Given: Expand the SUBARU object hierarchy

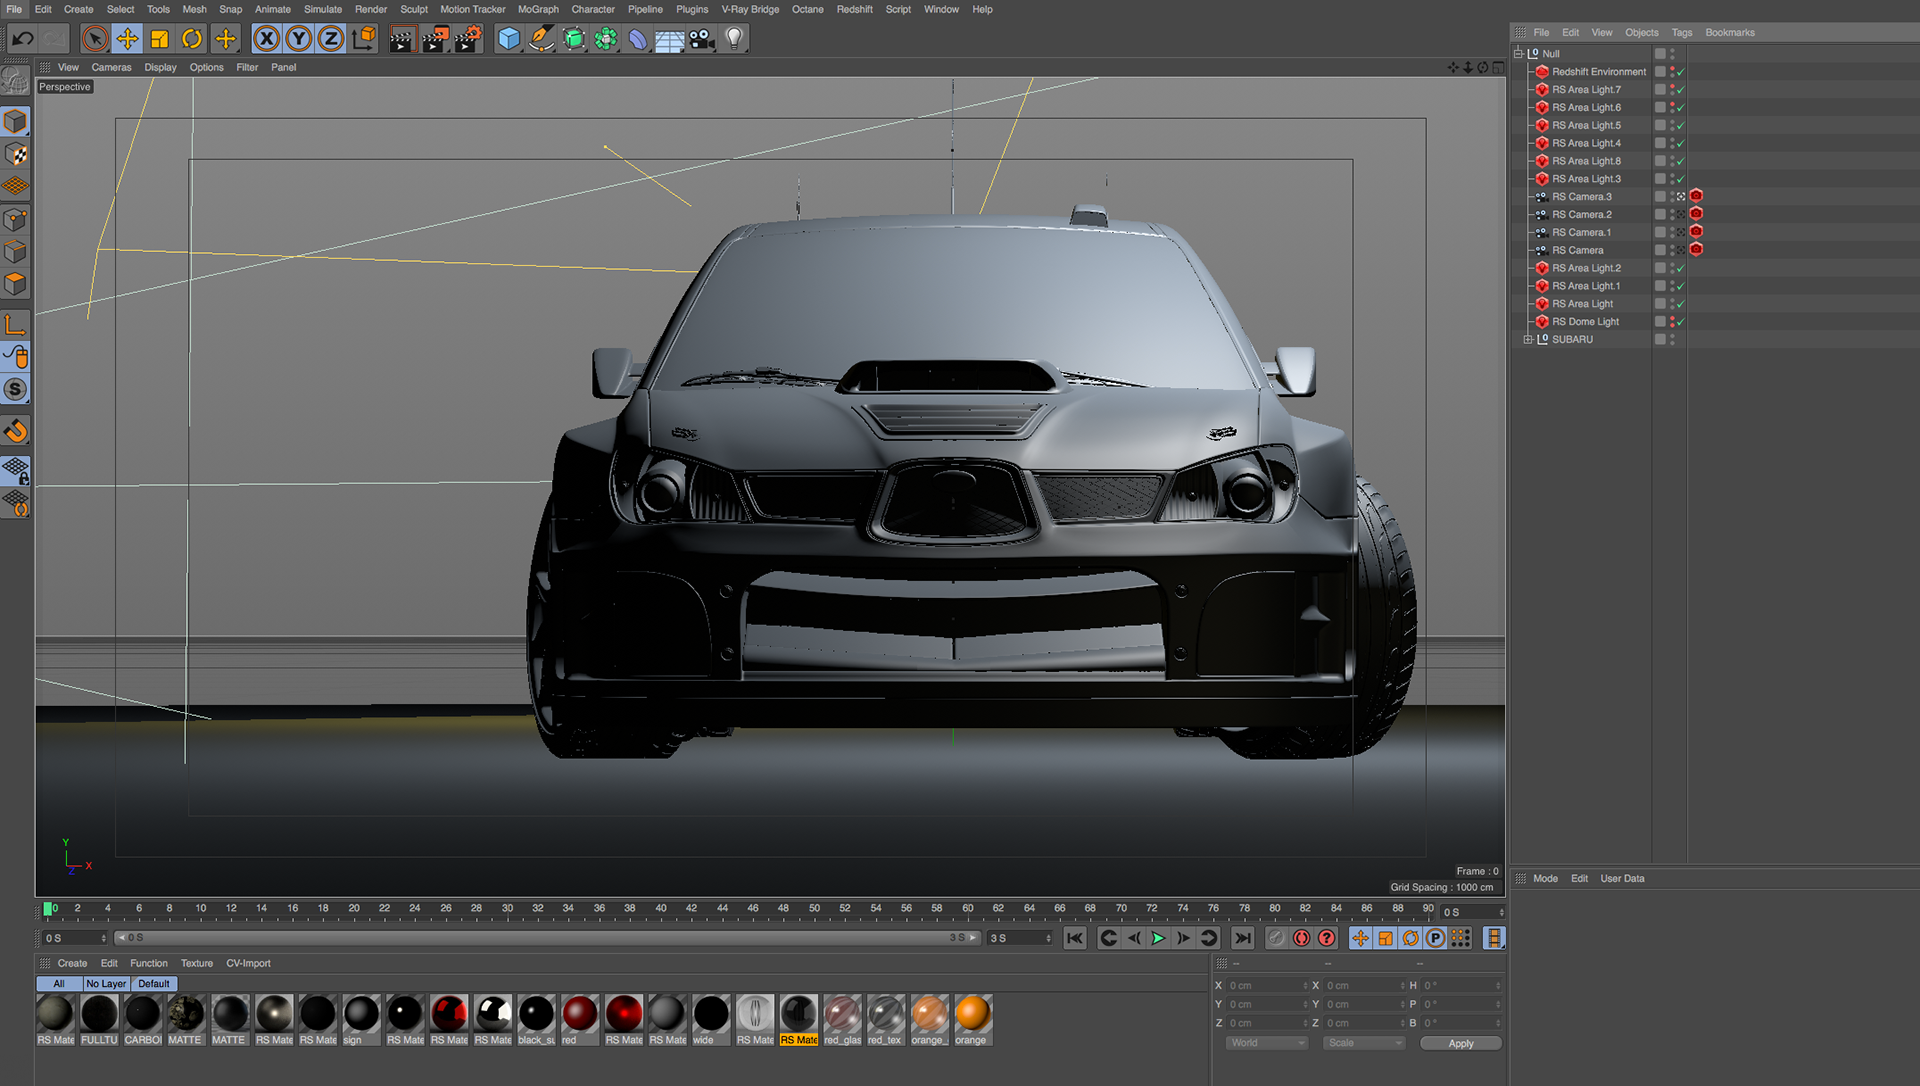Looking at the screenshot, I should click(x=1528, y=340).
